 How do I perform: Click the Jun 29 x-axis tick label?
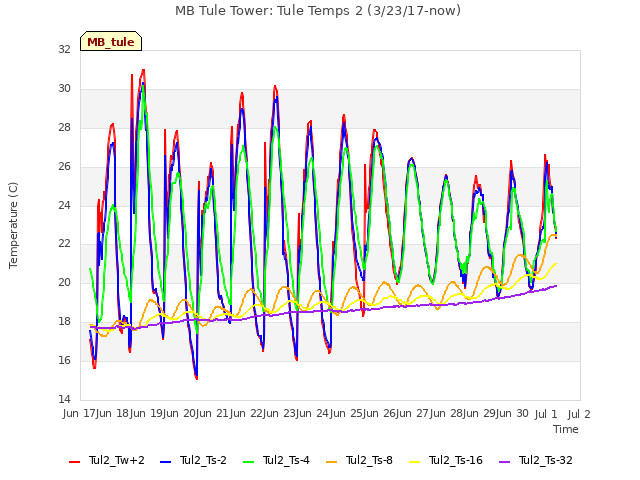pos(479,413)
